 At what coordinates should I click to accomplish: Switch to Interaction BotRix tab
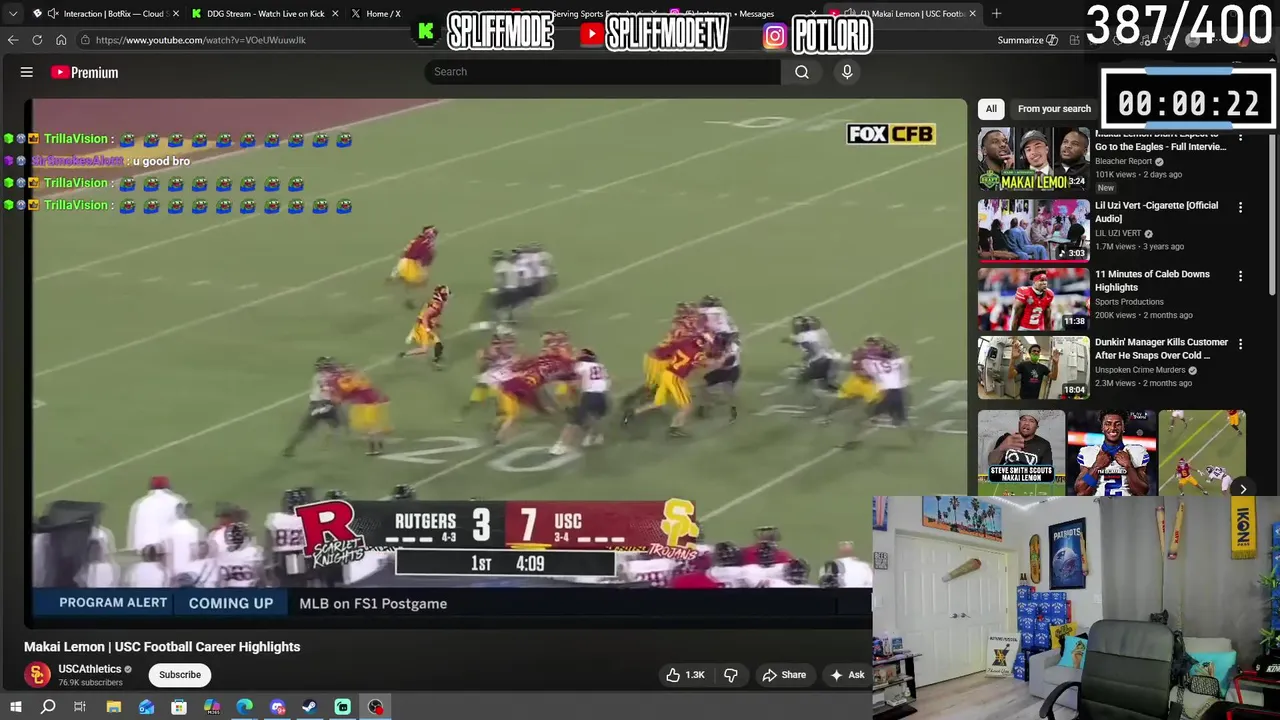pyautogui.click(x=105, y=14)
